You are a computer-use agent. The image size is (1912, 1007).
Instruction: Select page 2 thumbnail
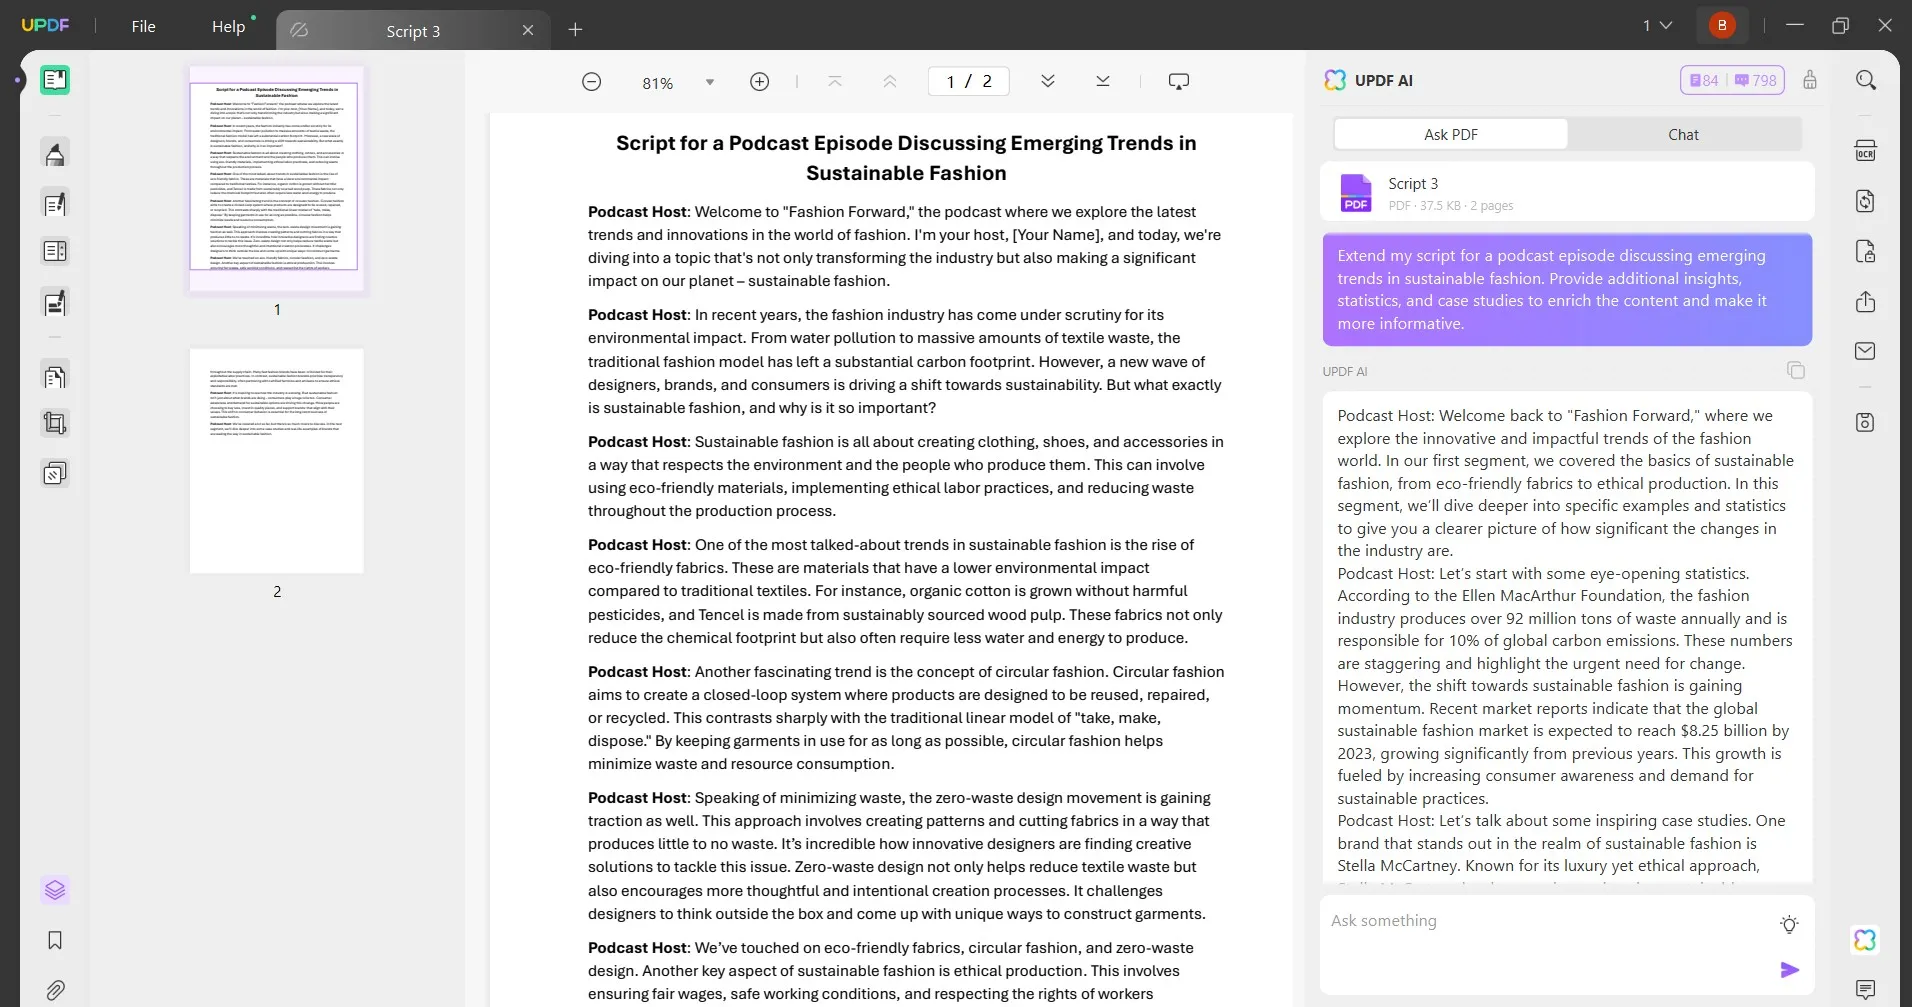coord(277,461)
